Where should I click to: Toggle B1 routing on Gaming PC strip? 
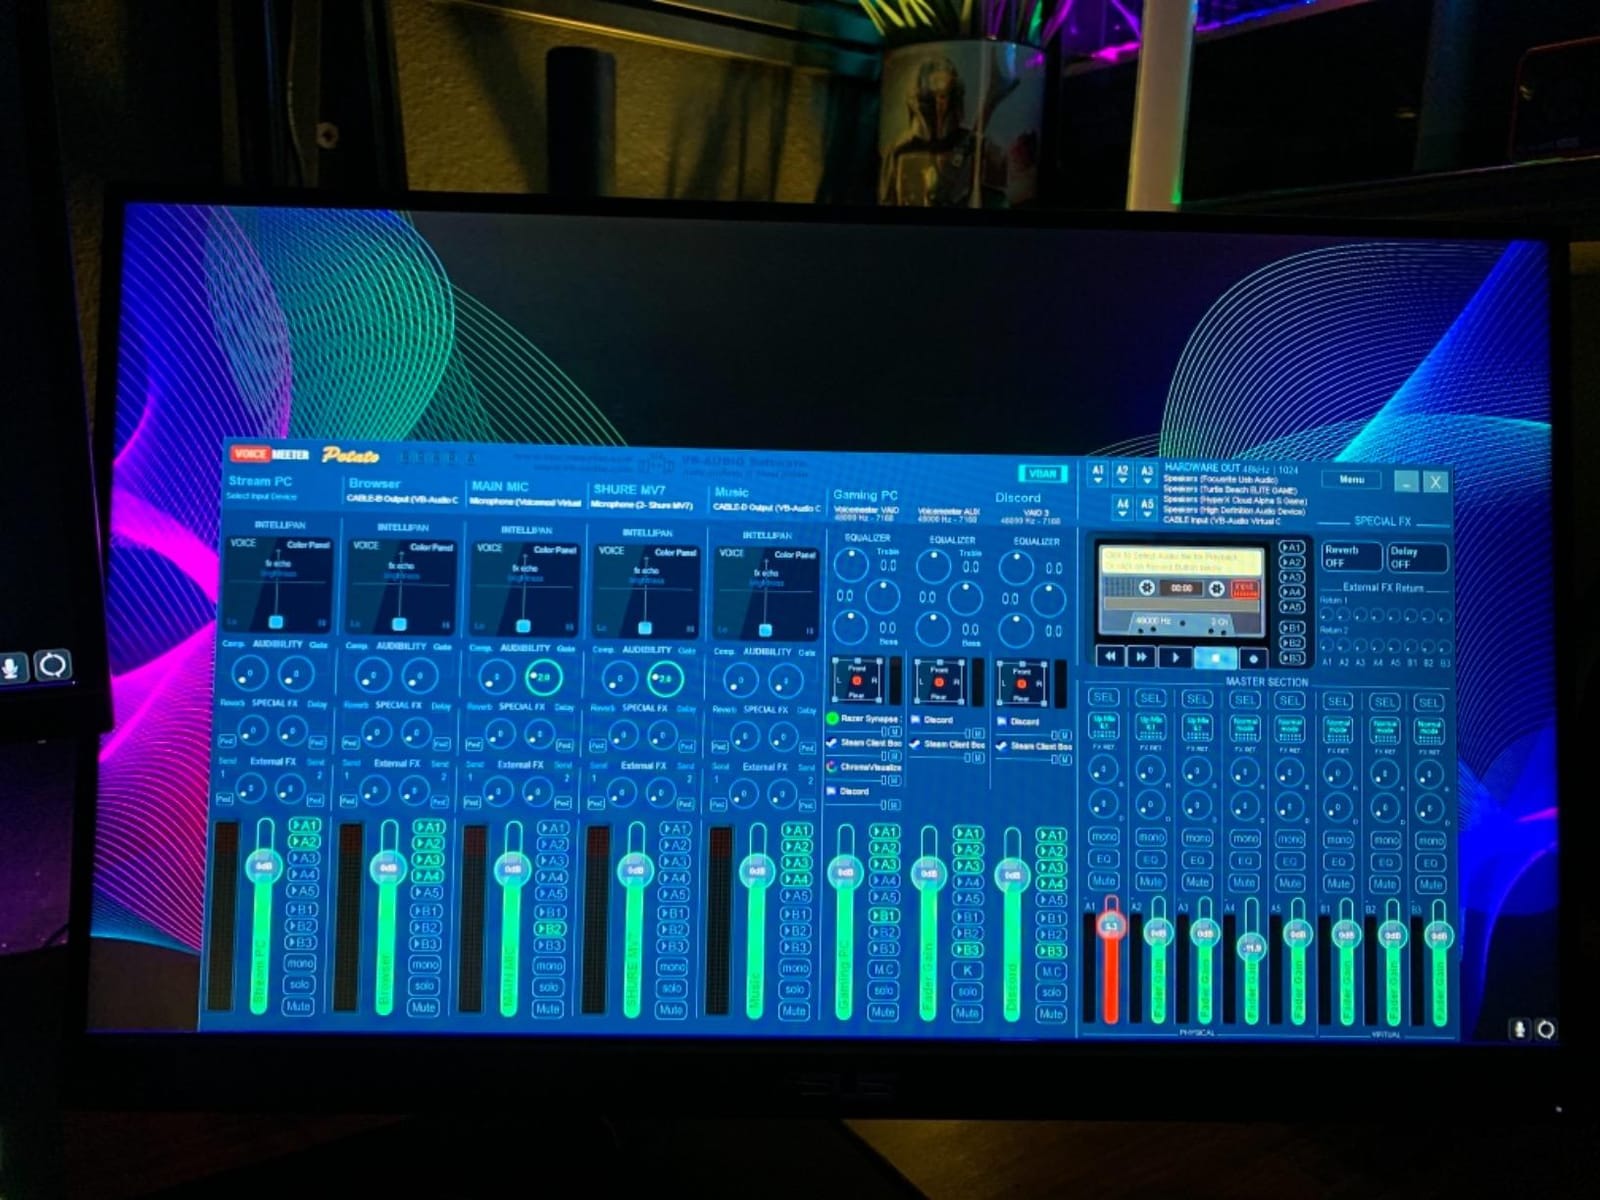point(883,916)
